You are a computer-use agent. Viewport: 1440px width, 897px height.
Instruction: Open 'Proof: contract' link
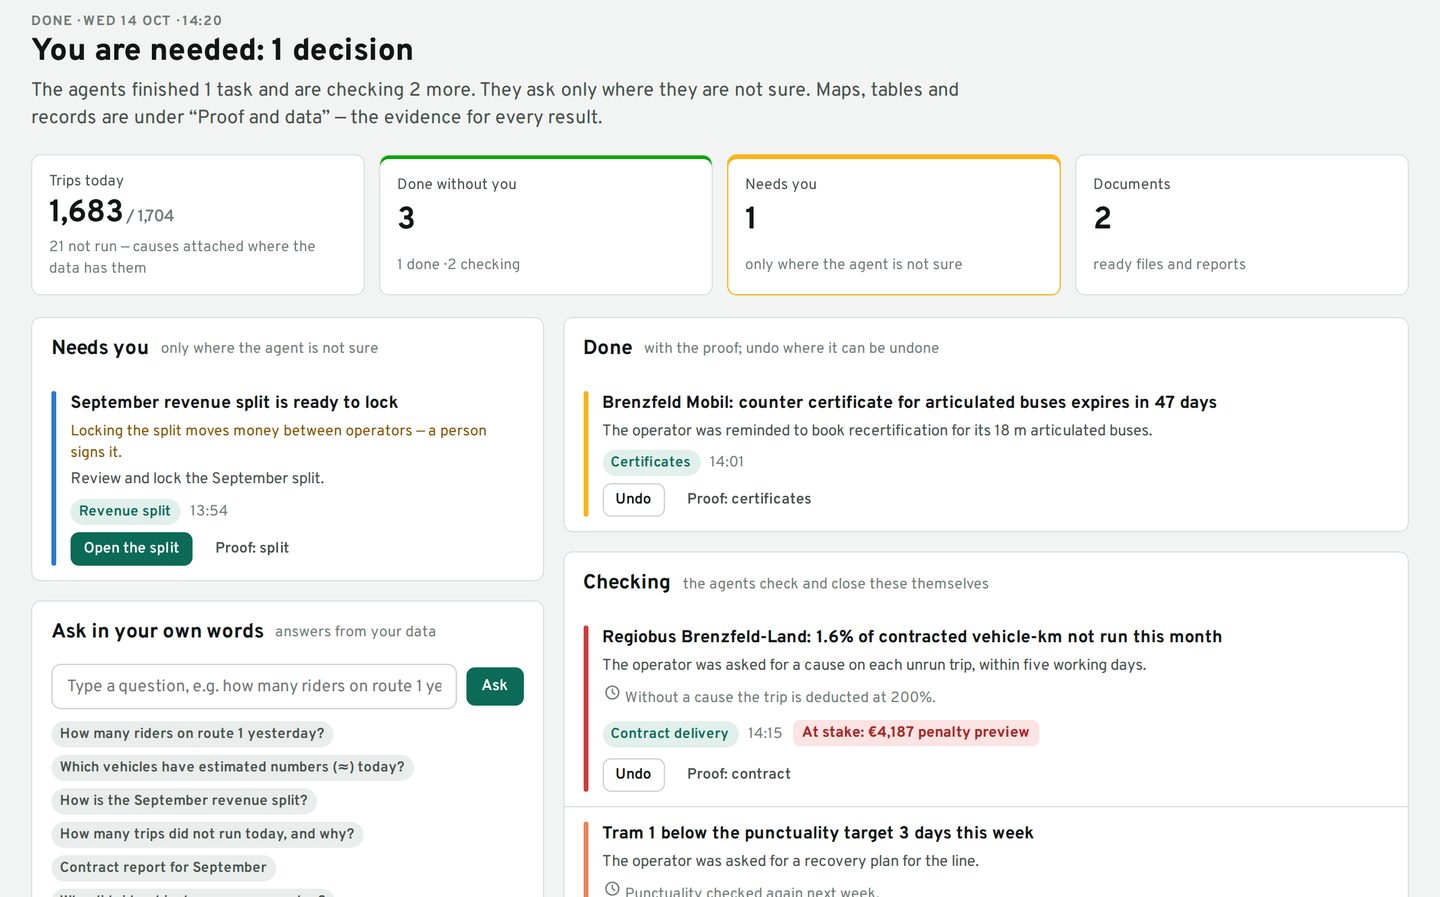pos(739,774)
